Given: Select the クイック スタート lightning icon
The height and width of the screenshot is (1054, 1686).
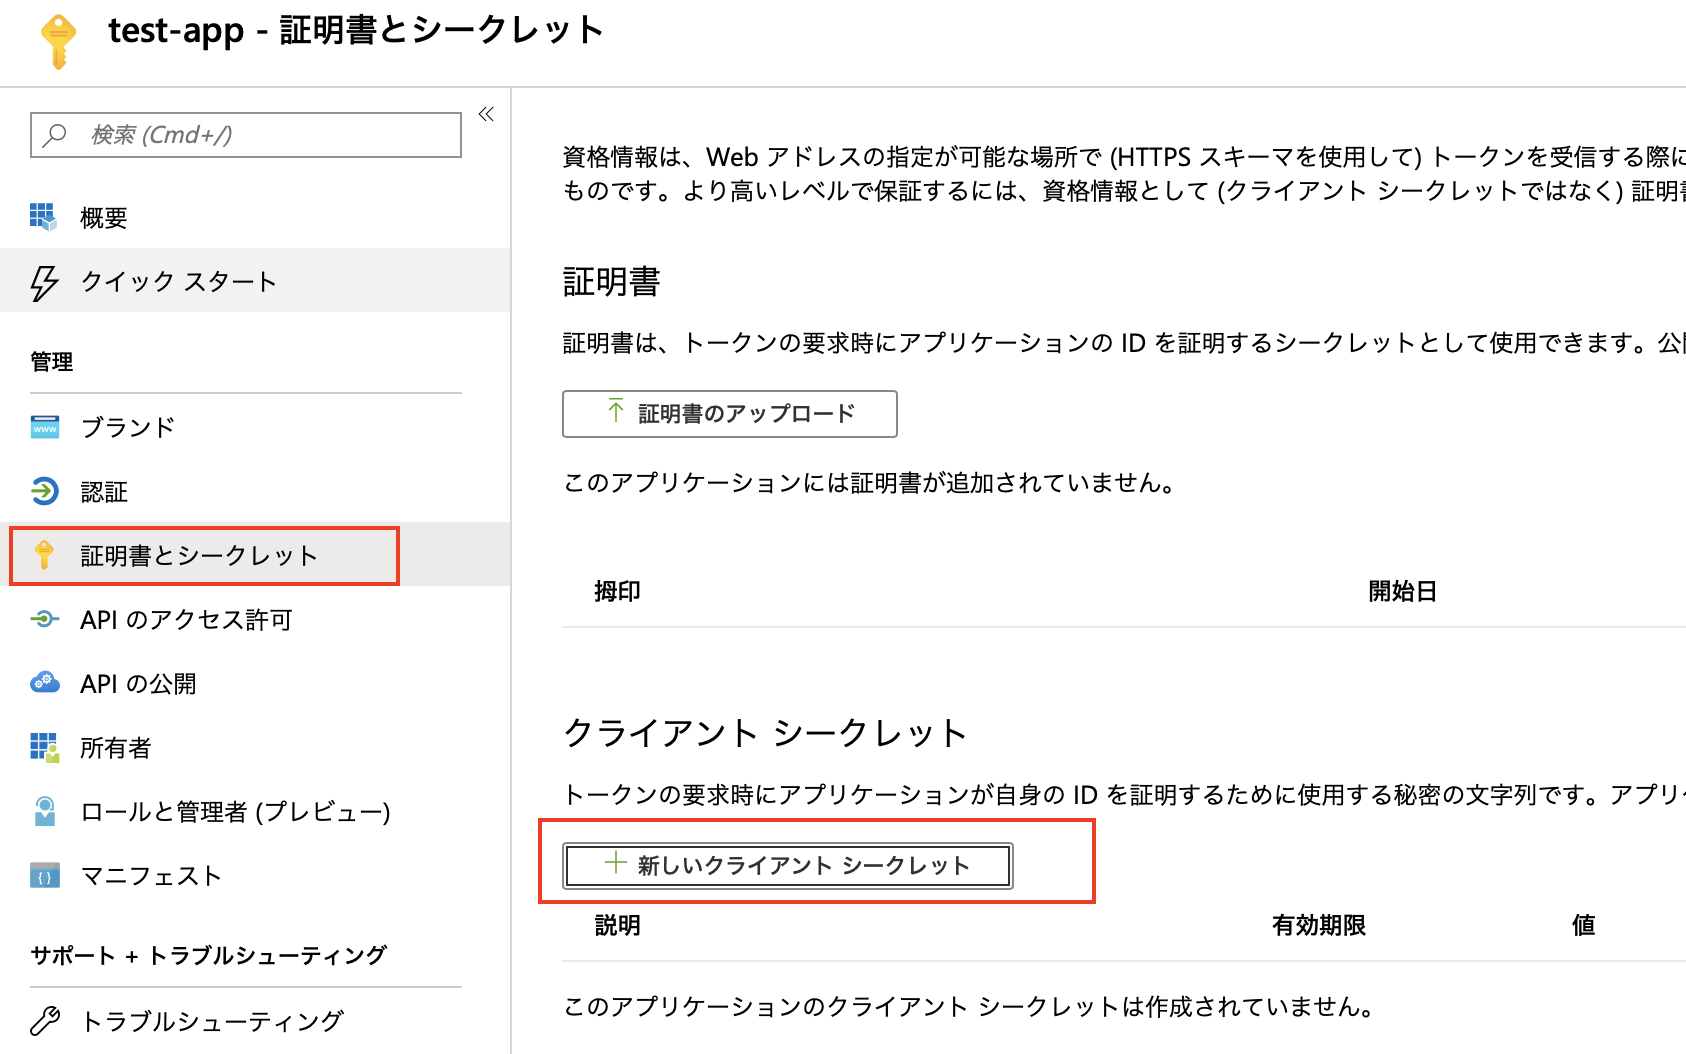Looking at the screenshot, I should point(44,281).
